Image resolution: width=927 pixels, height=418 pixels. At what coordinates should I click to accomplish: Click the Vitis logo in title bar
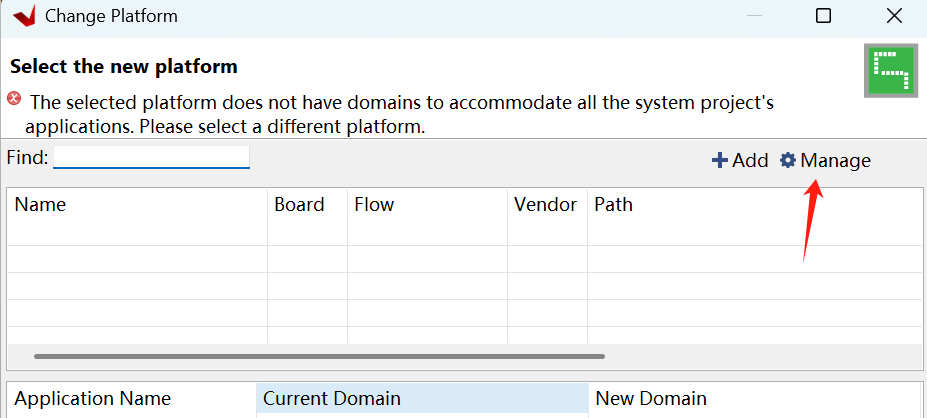(x=24, y=15)
